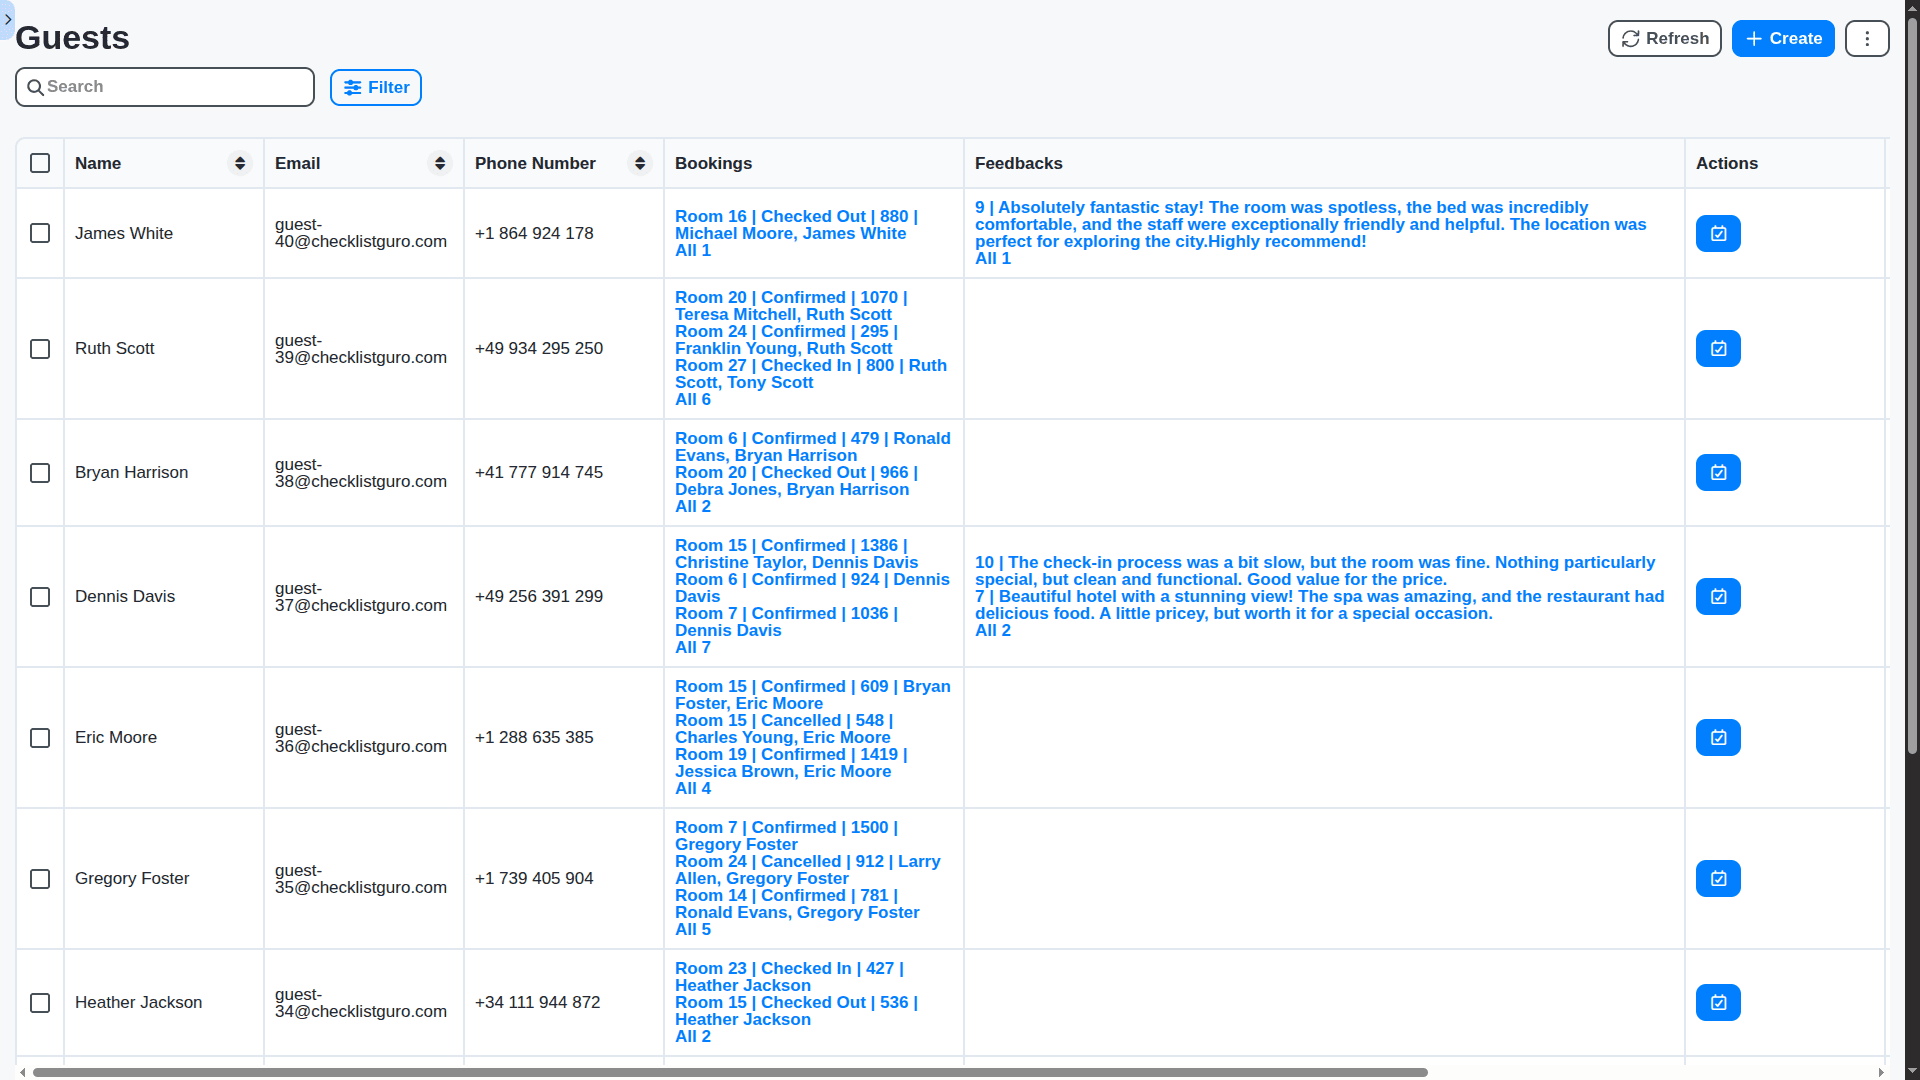Click the booking action icon for Ruth Scott
The width and height of the screenshot is (1920, 1080).
(x=1718, y=349)
